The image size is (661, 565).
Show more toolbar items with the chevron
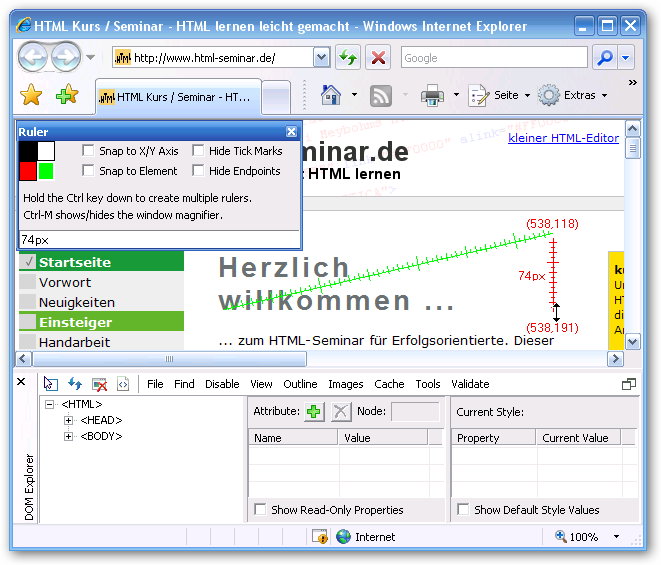click(632, 83)
